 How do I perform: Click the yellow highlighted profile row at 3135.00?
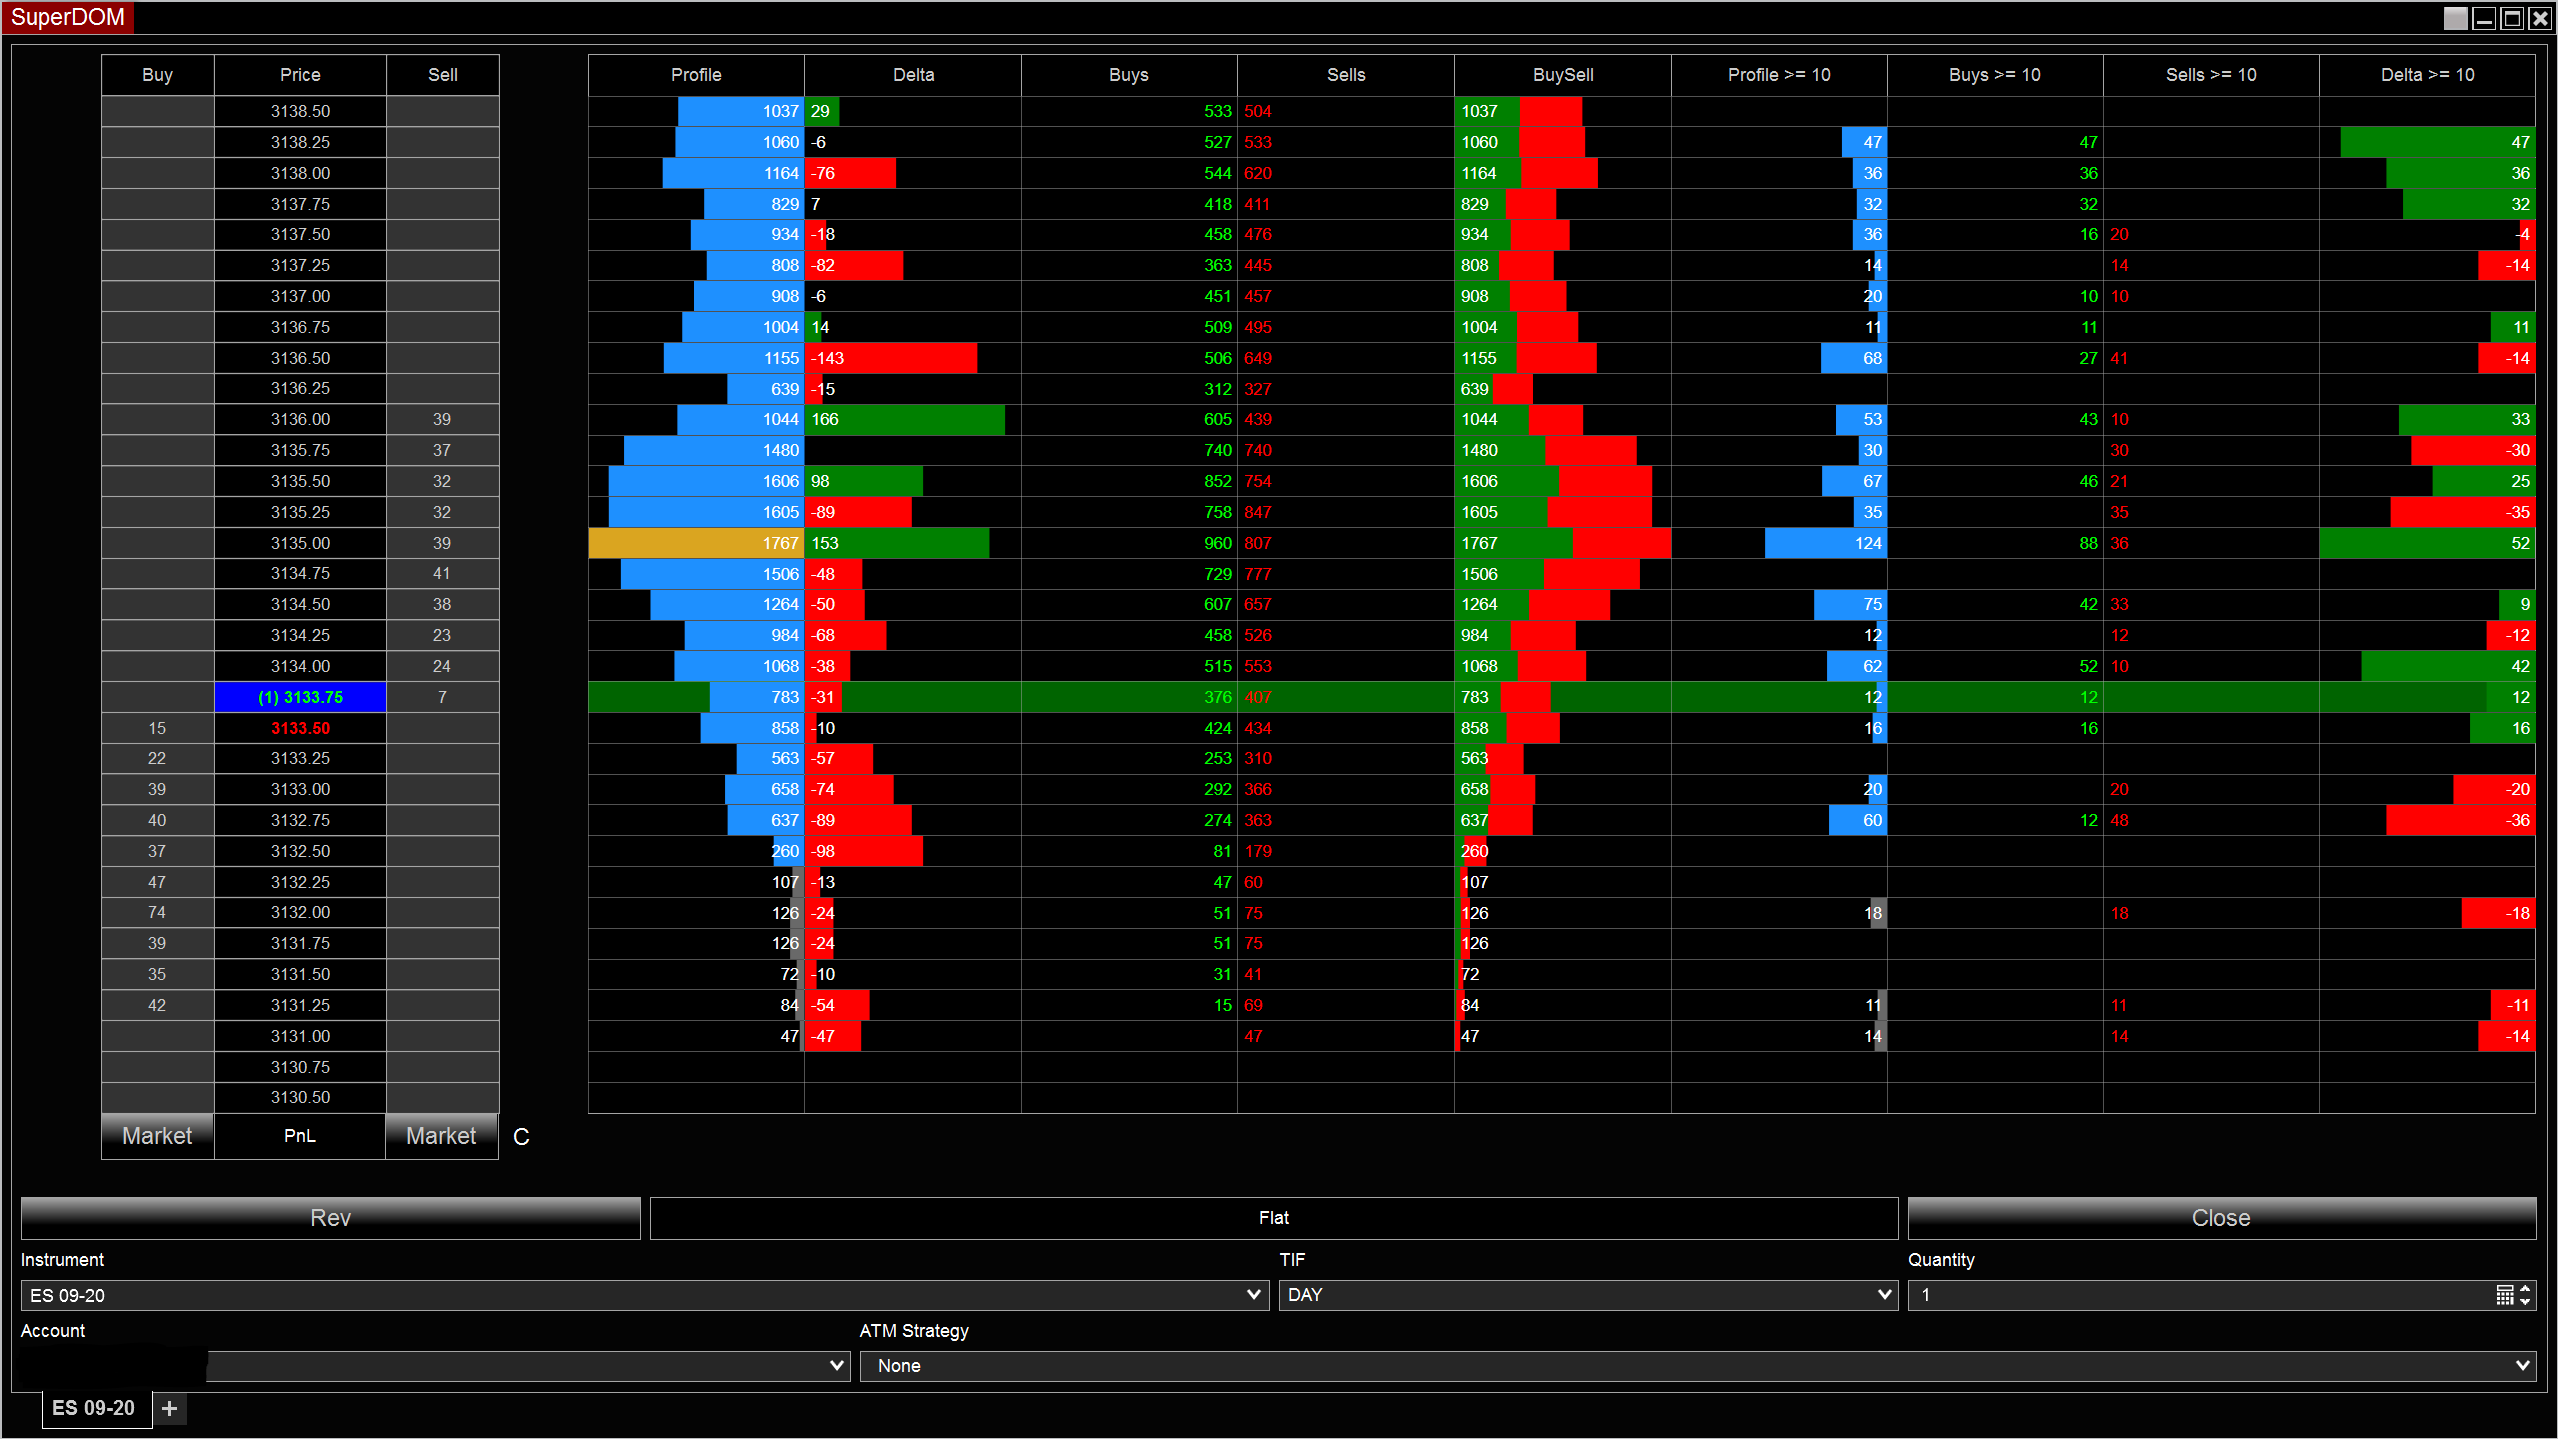click(695, 542)
